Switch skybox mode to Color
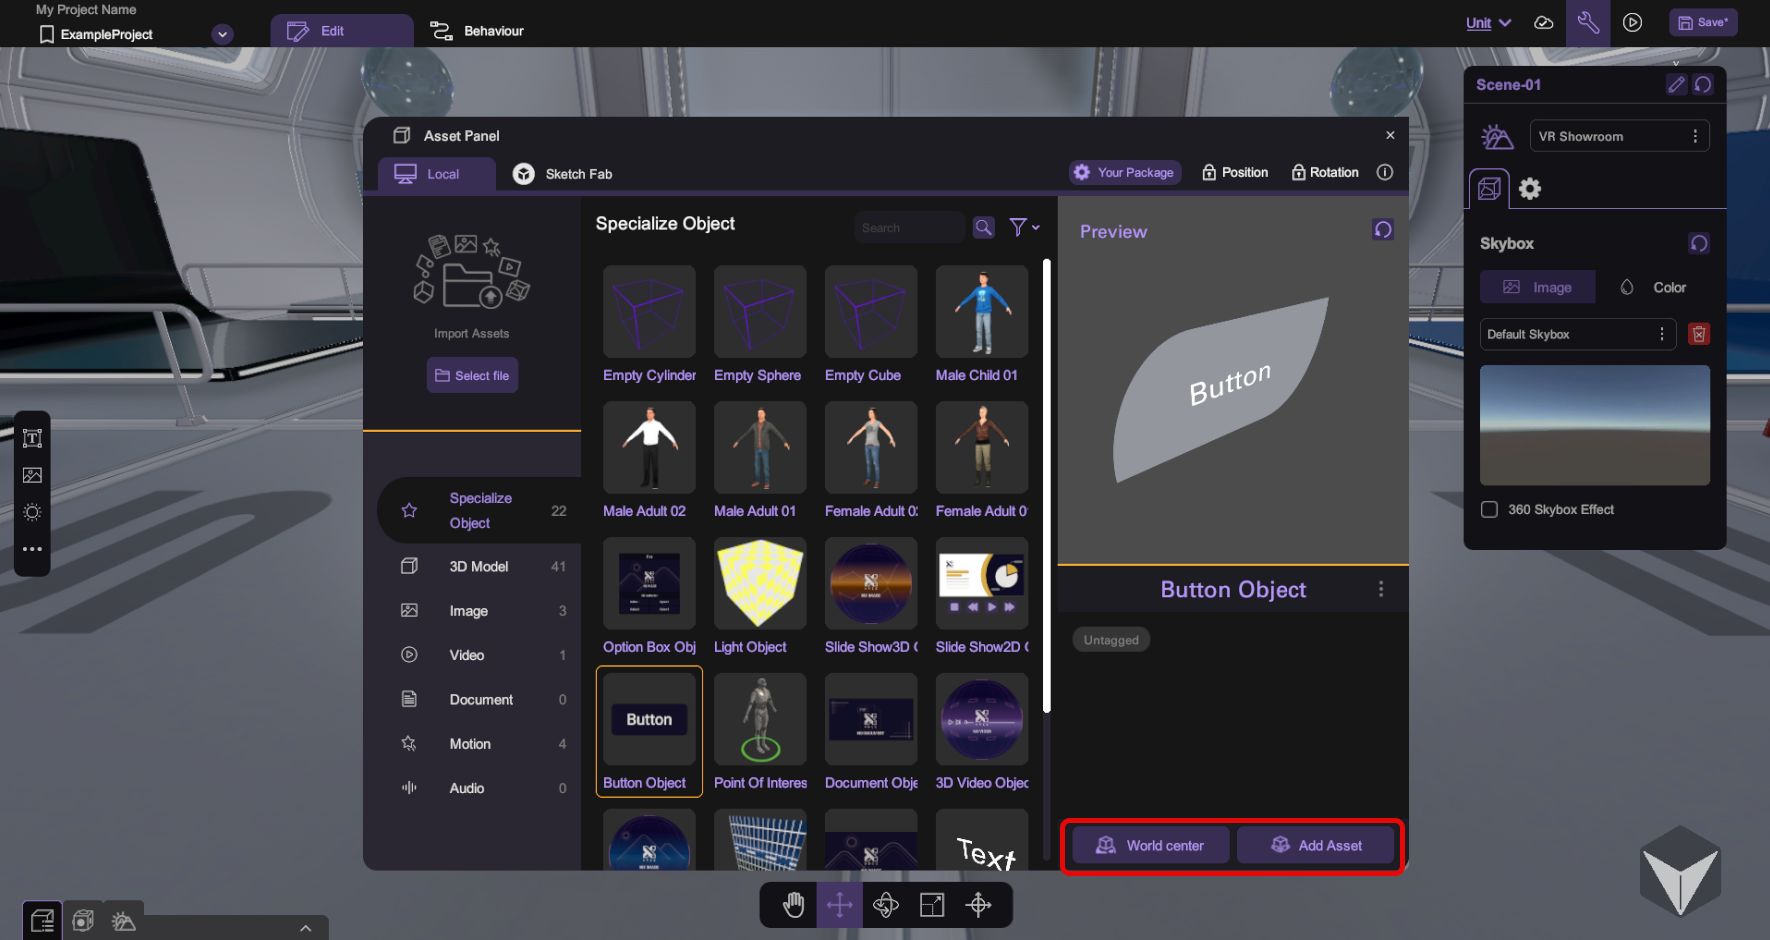The width and height of the screenshot is (1770, 940). tap(1654, 288)
